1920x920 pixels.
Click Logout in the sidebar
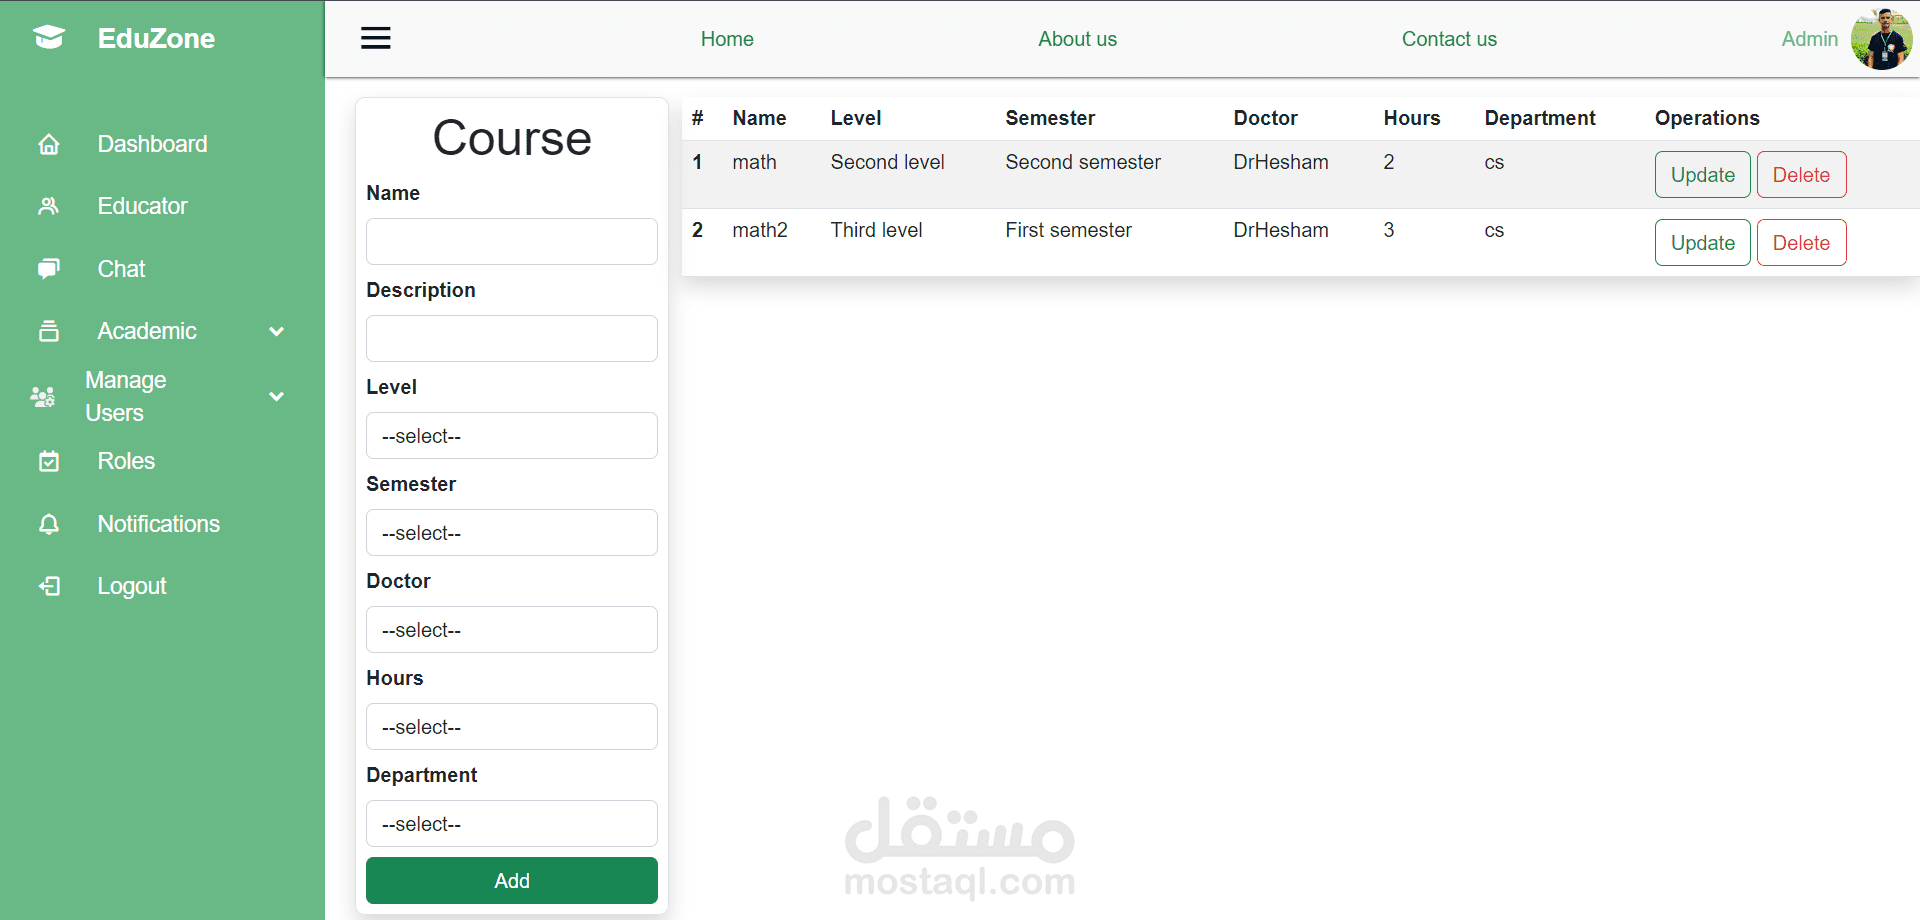(132, 586)
